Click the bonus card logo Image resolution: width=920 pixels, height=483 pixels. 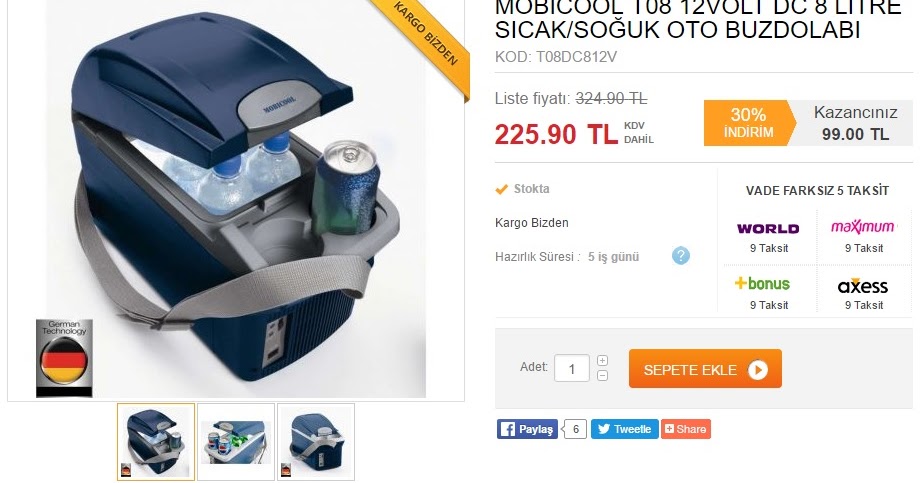pos(762,283)
